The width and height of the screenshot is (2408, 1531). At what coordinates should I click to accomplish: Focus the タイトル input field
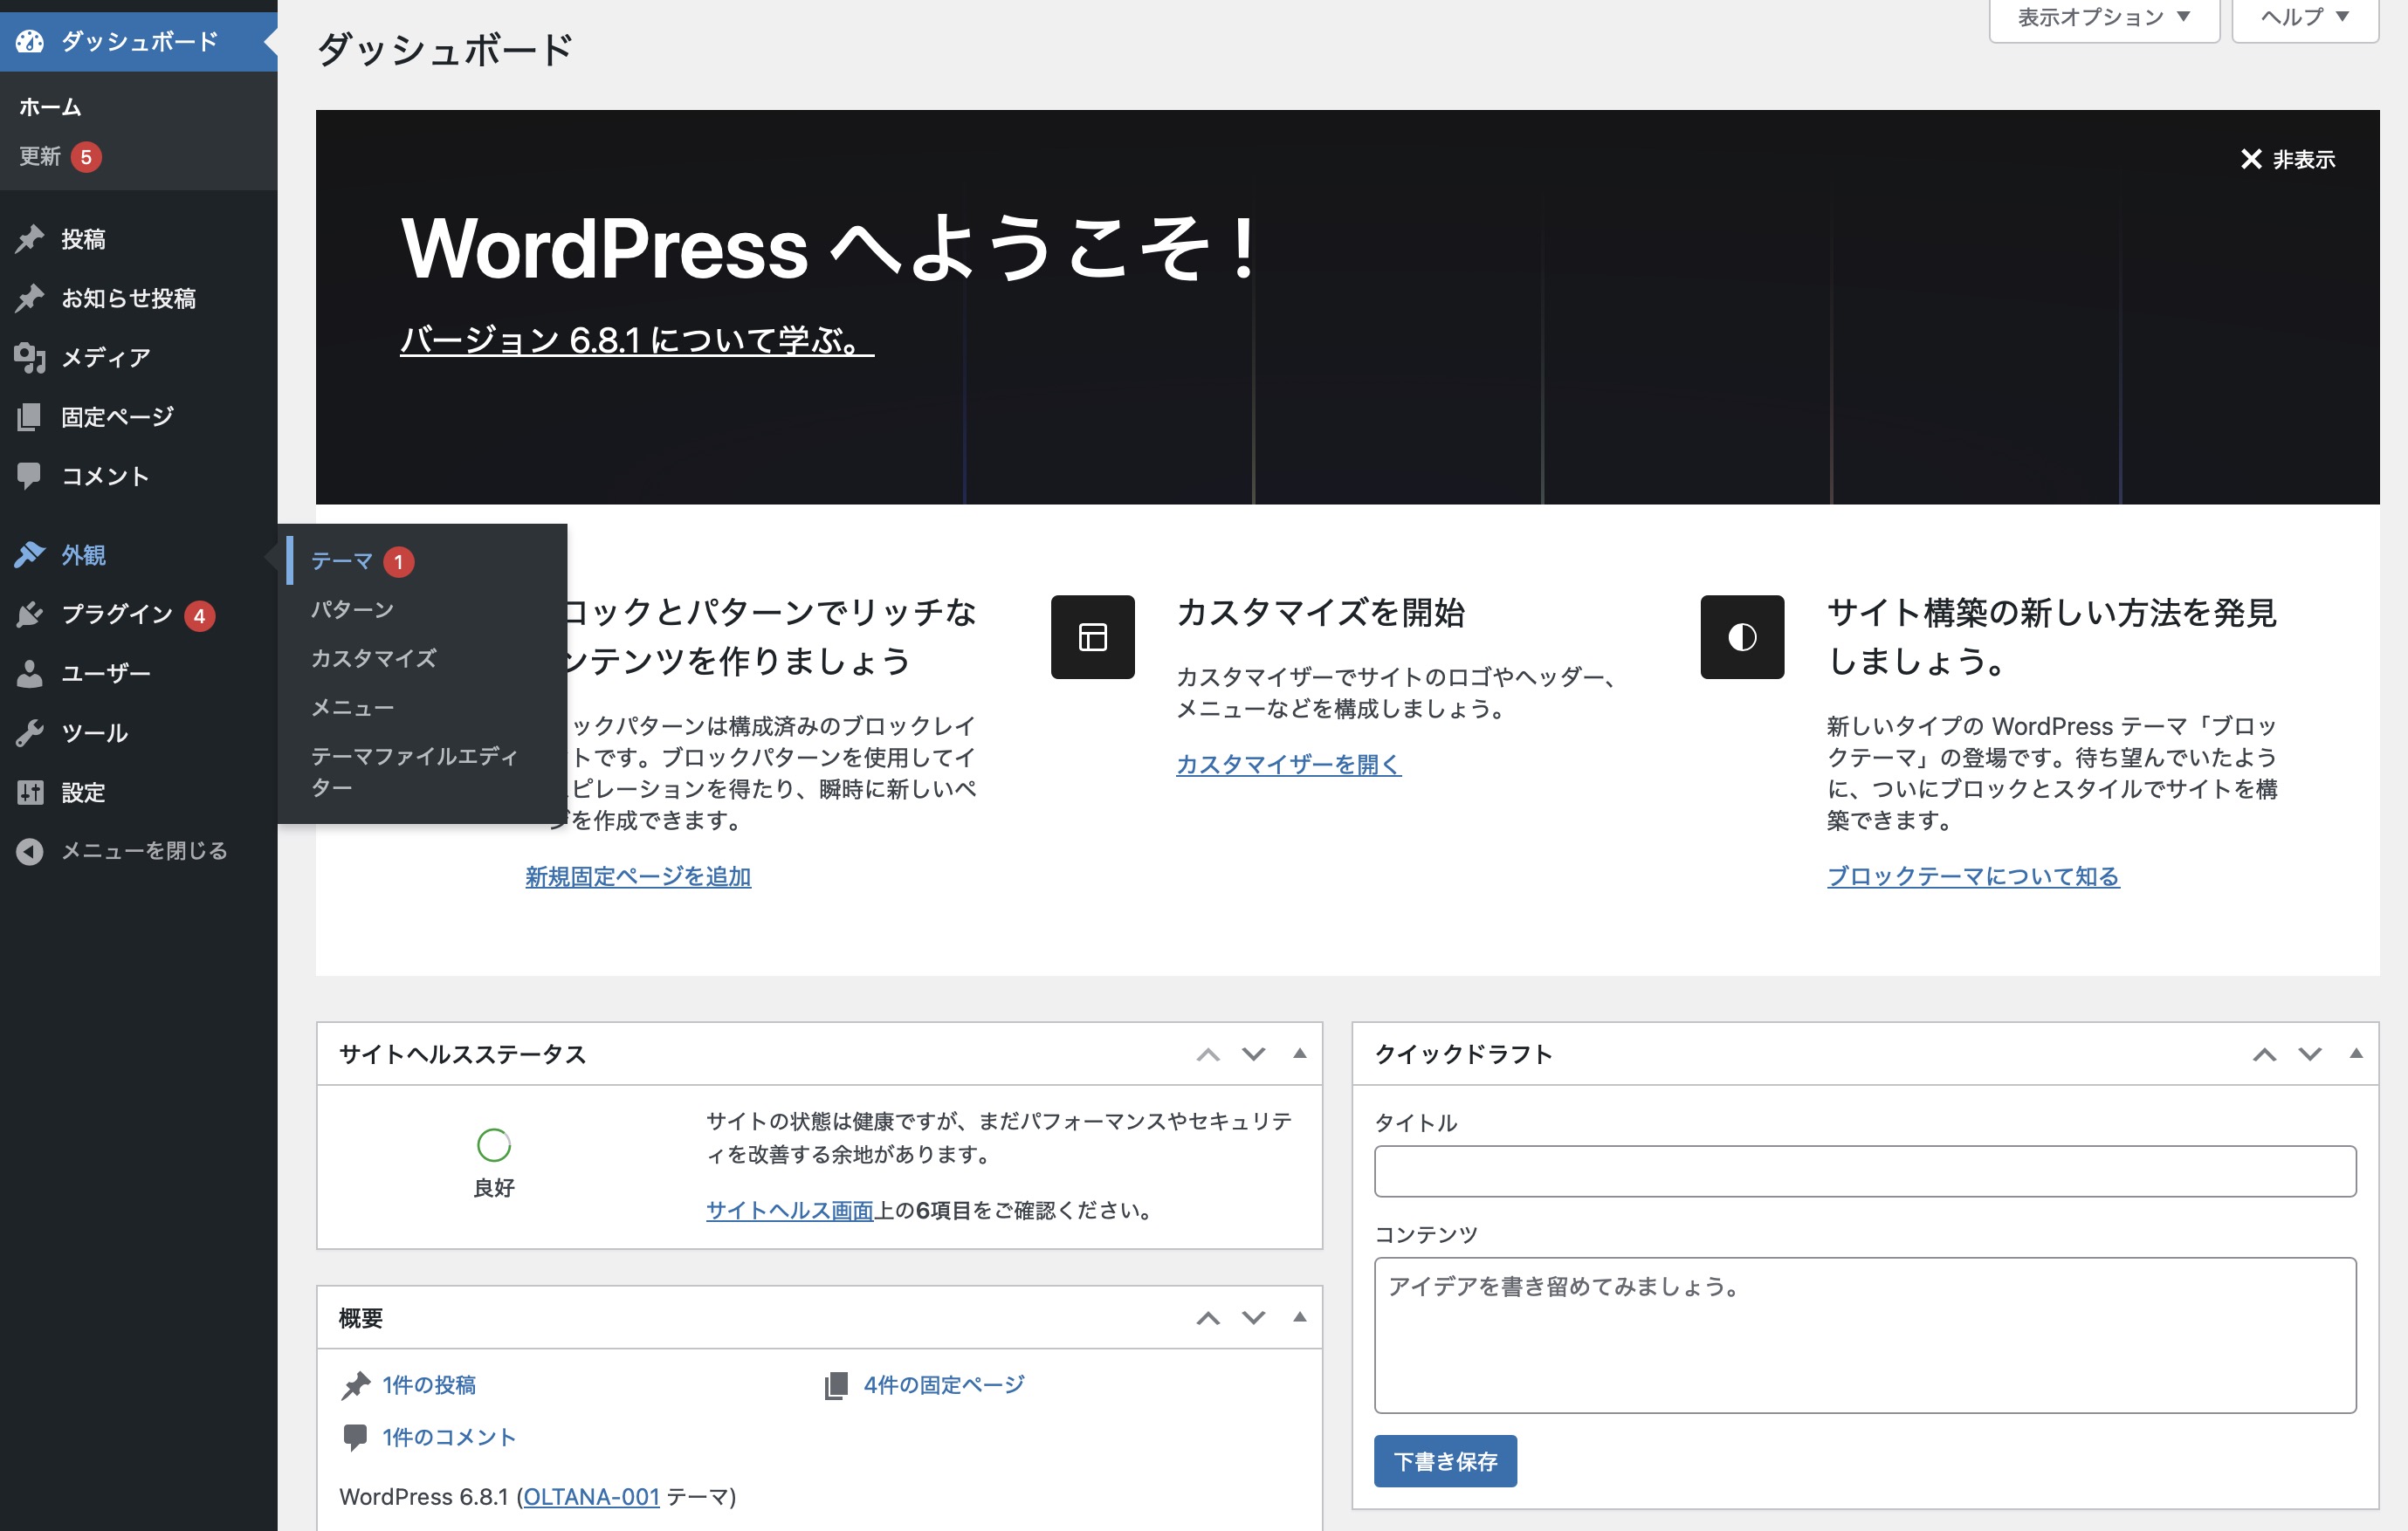tap(1865, 1171)
